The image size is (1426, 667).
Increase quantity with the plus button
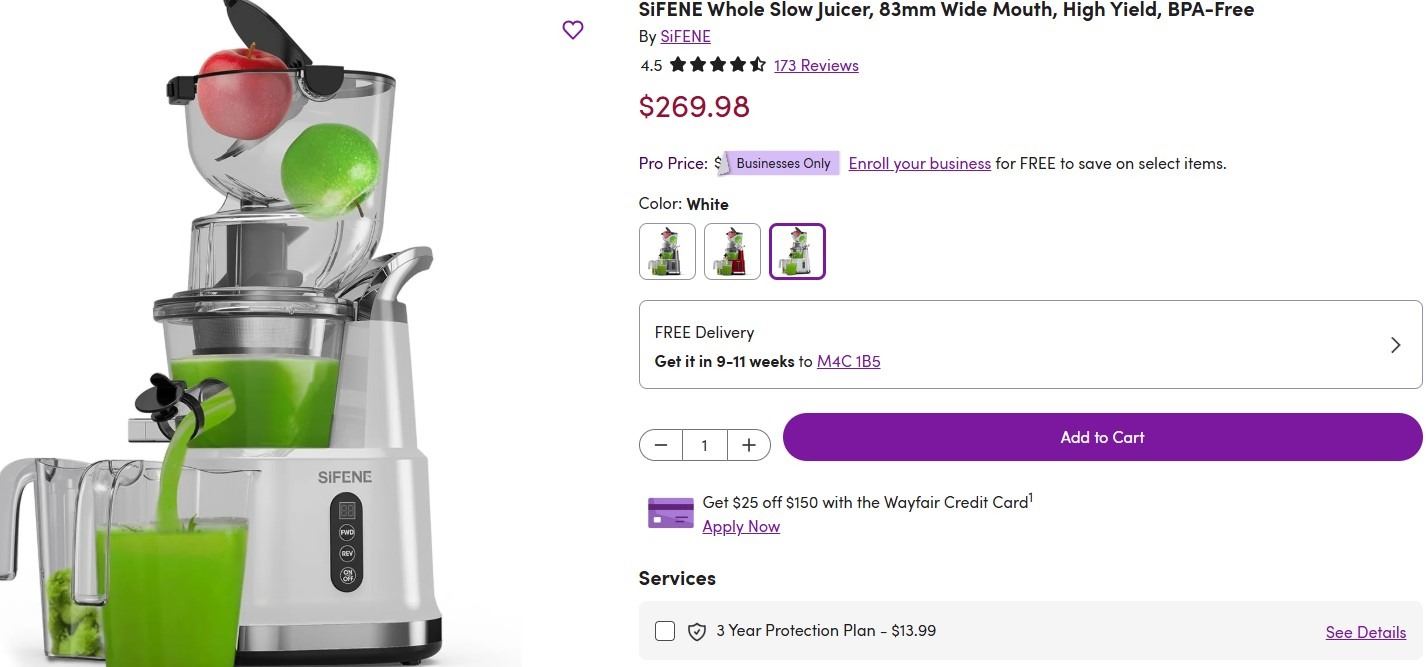(748, 445)
